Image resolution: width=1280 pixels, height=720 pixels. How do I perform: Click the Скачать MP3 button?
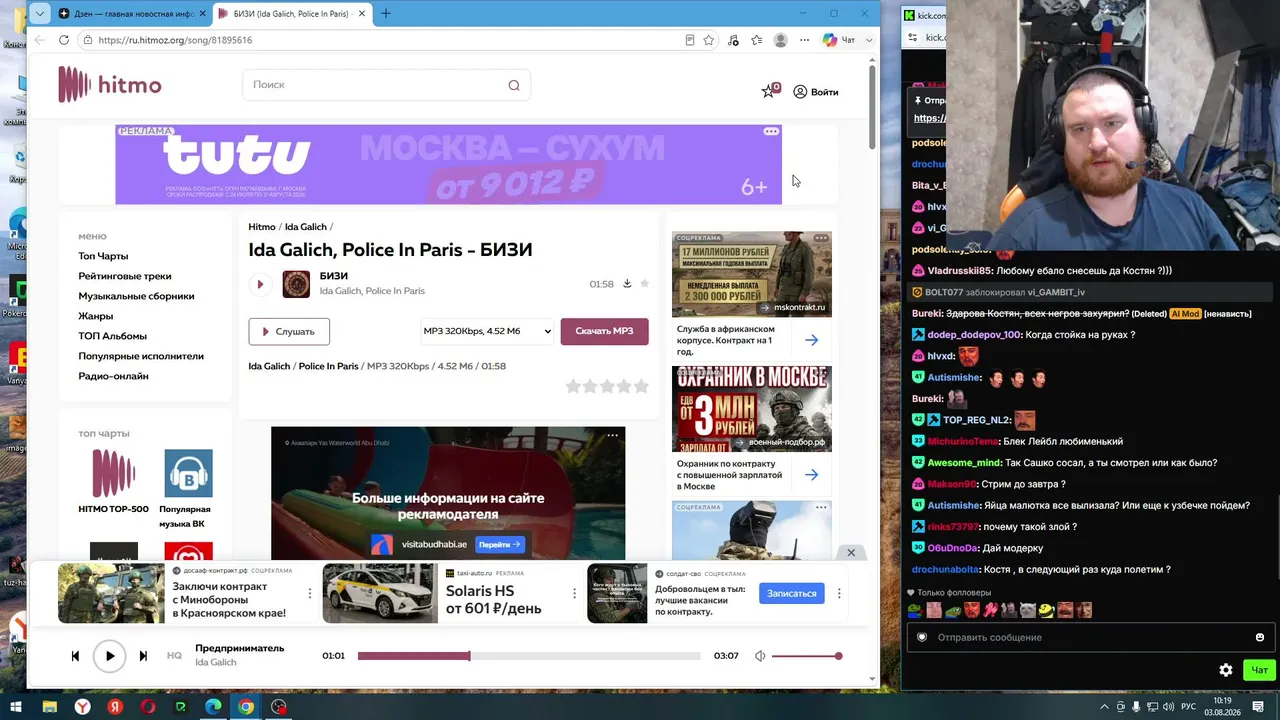point(604,331)
